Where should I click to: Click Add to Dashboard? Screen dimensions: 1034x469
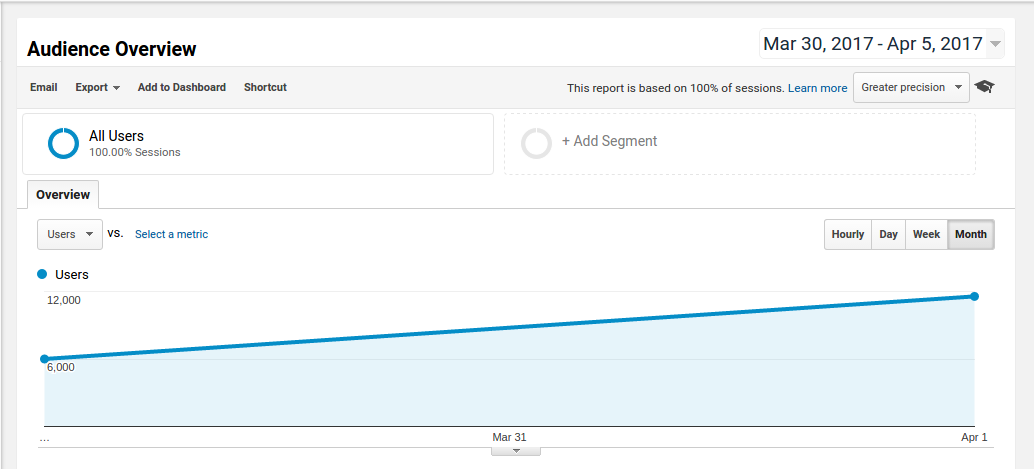pyautogui.click(x=182, y=87)
